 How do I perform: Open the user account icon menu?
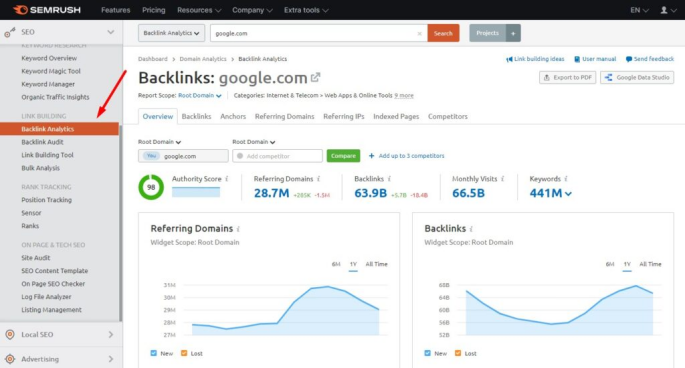664,10
